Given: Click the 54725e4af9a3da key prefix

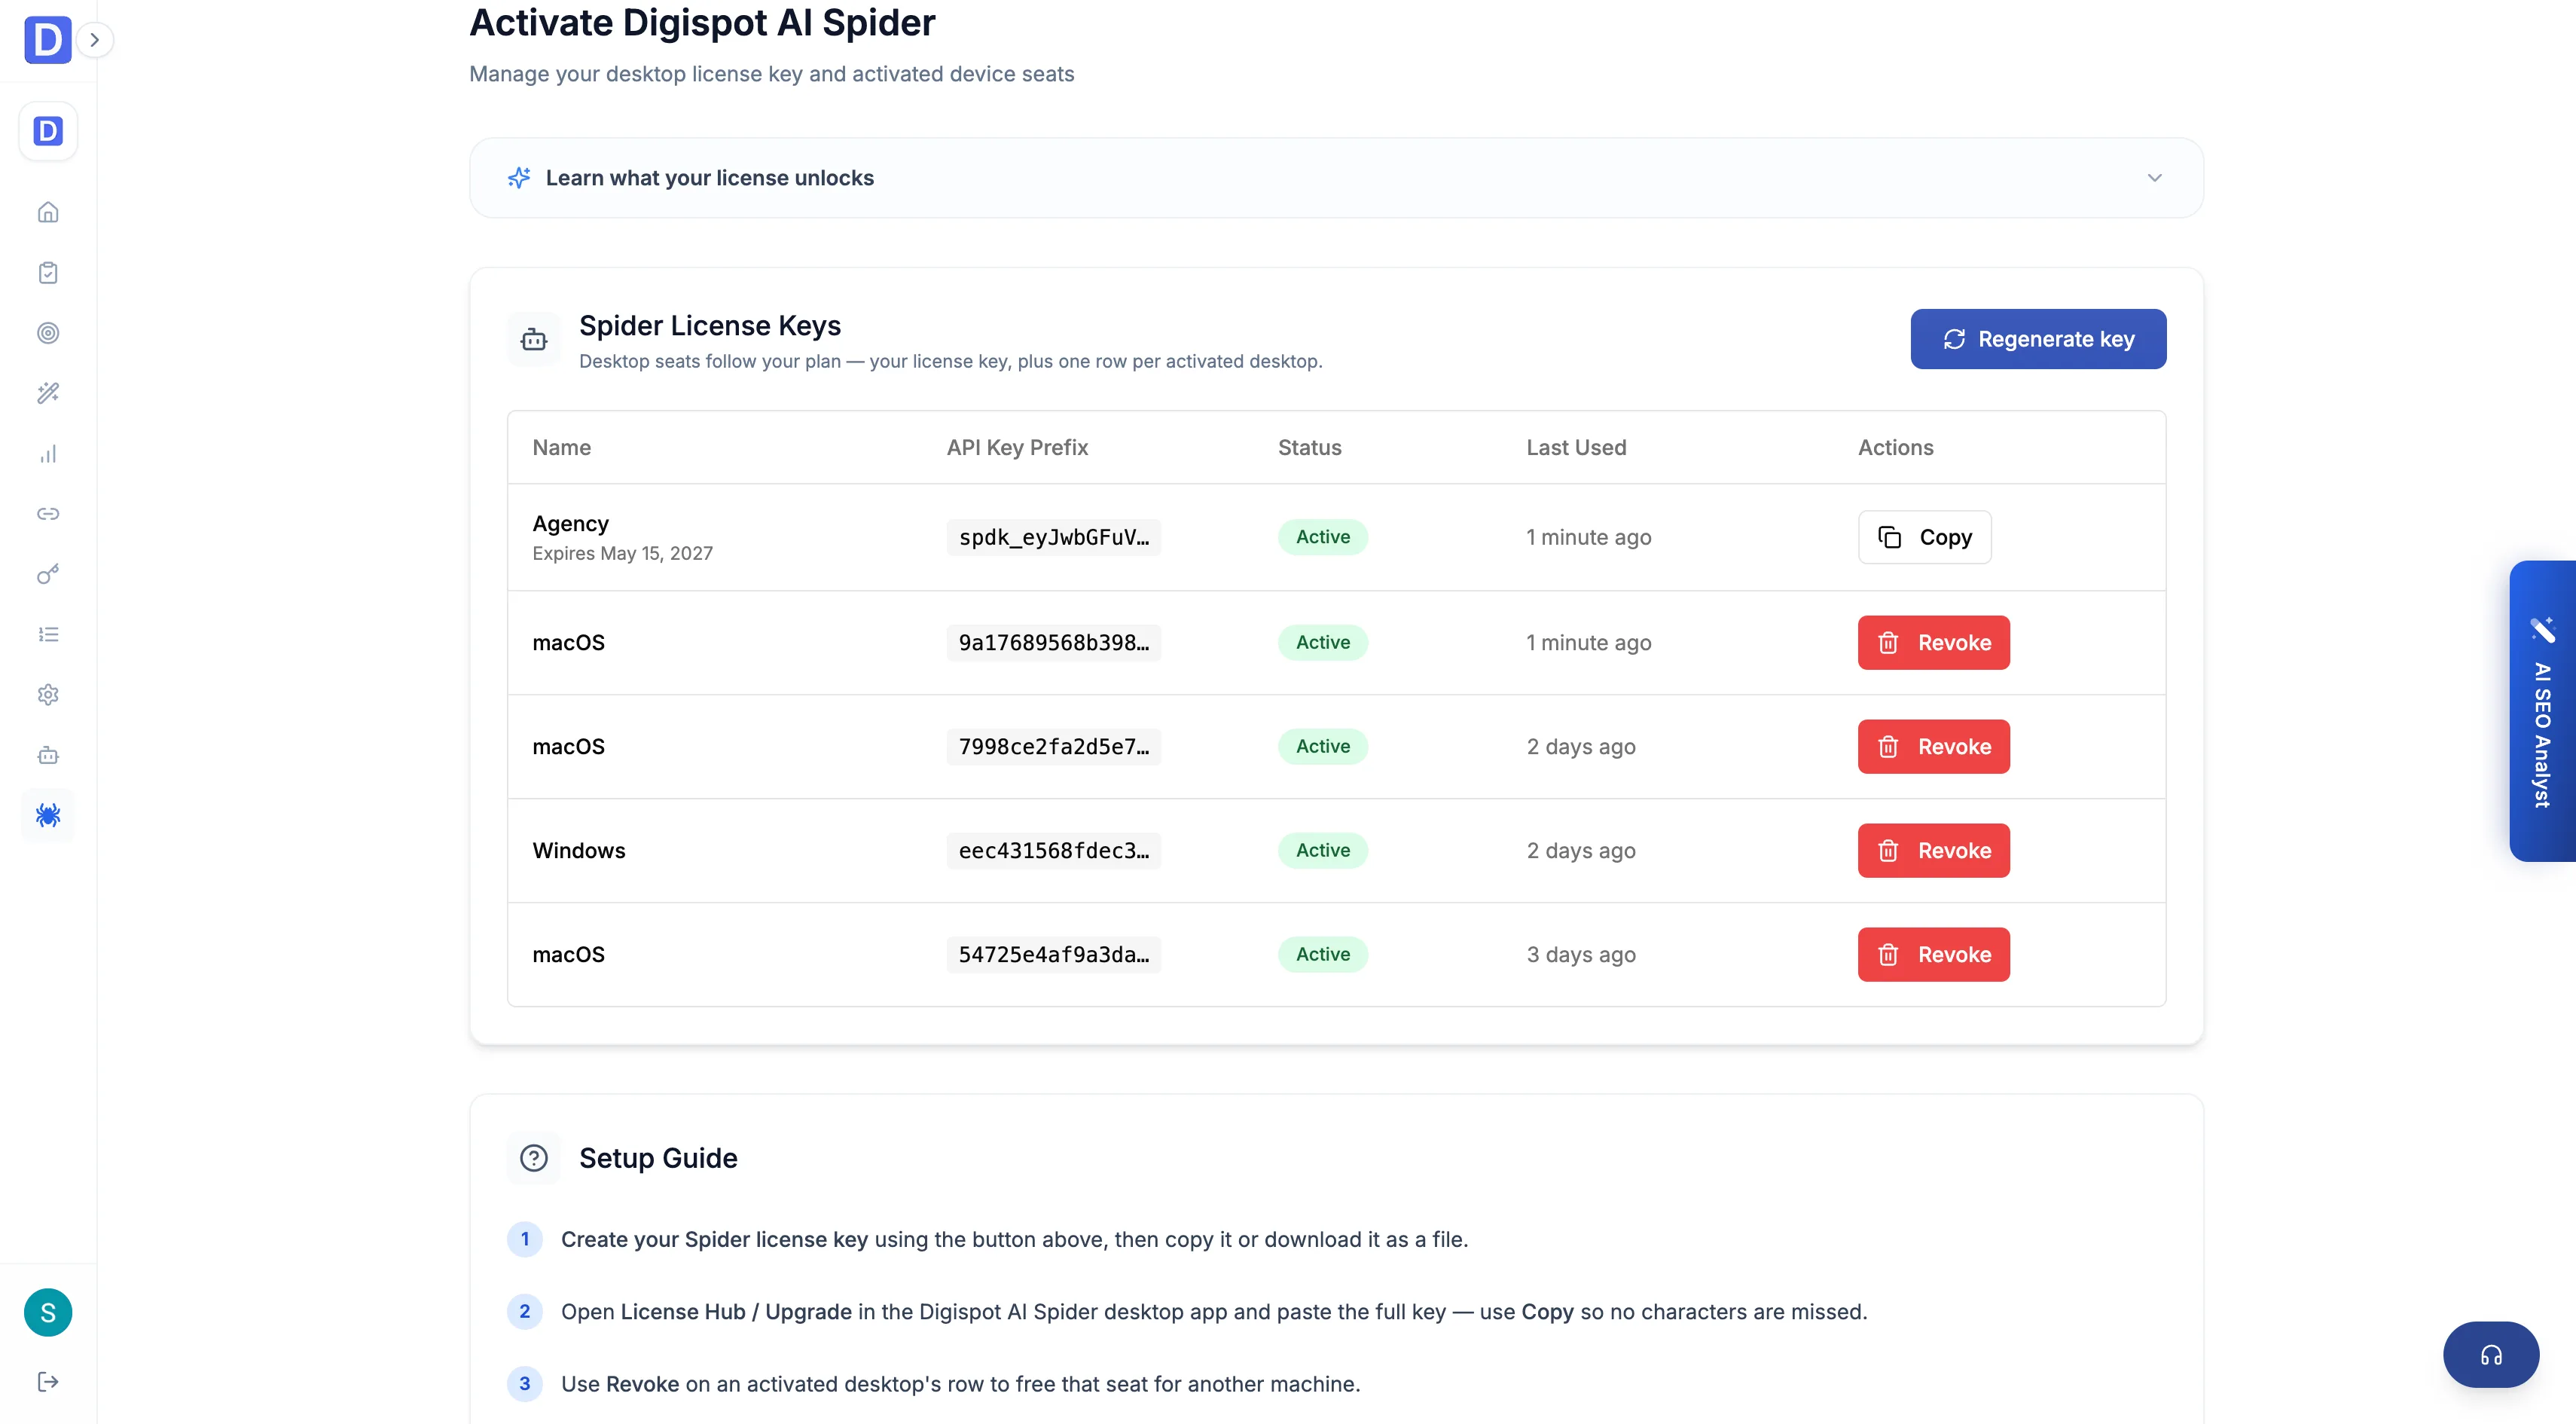Looking at the screenshot, I should 1054,954.
